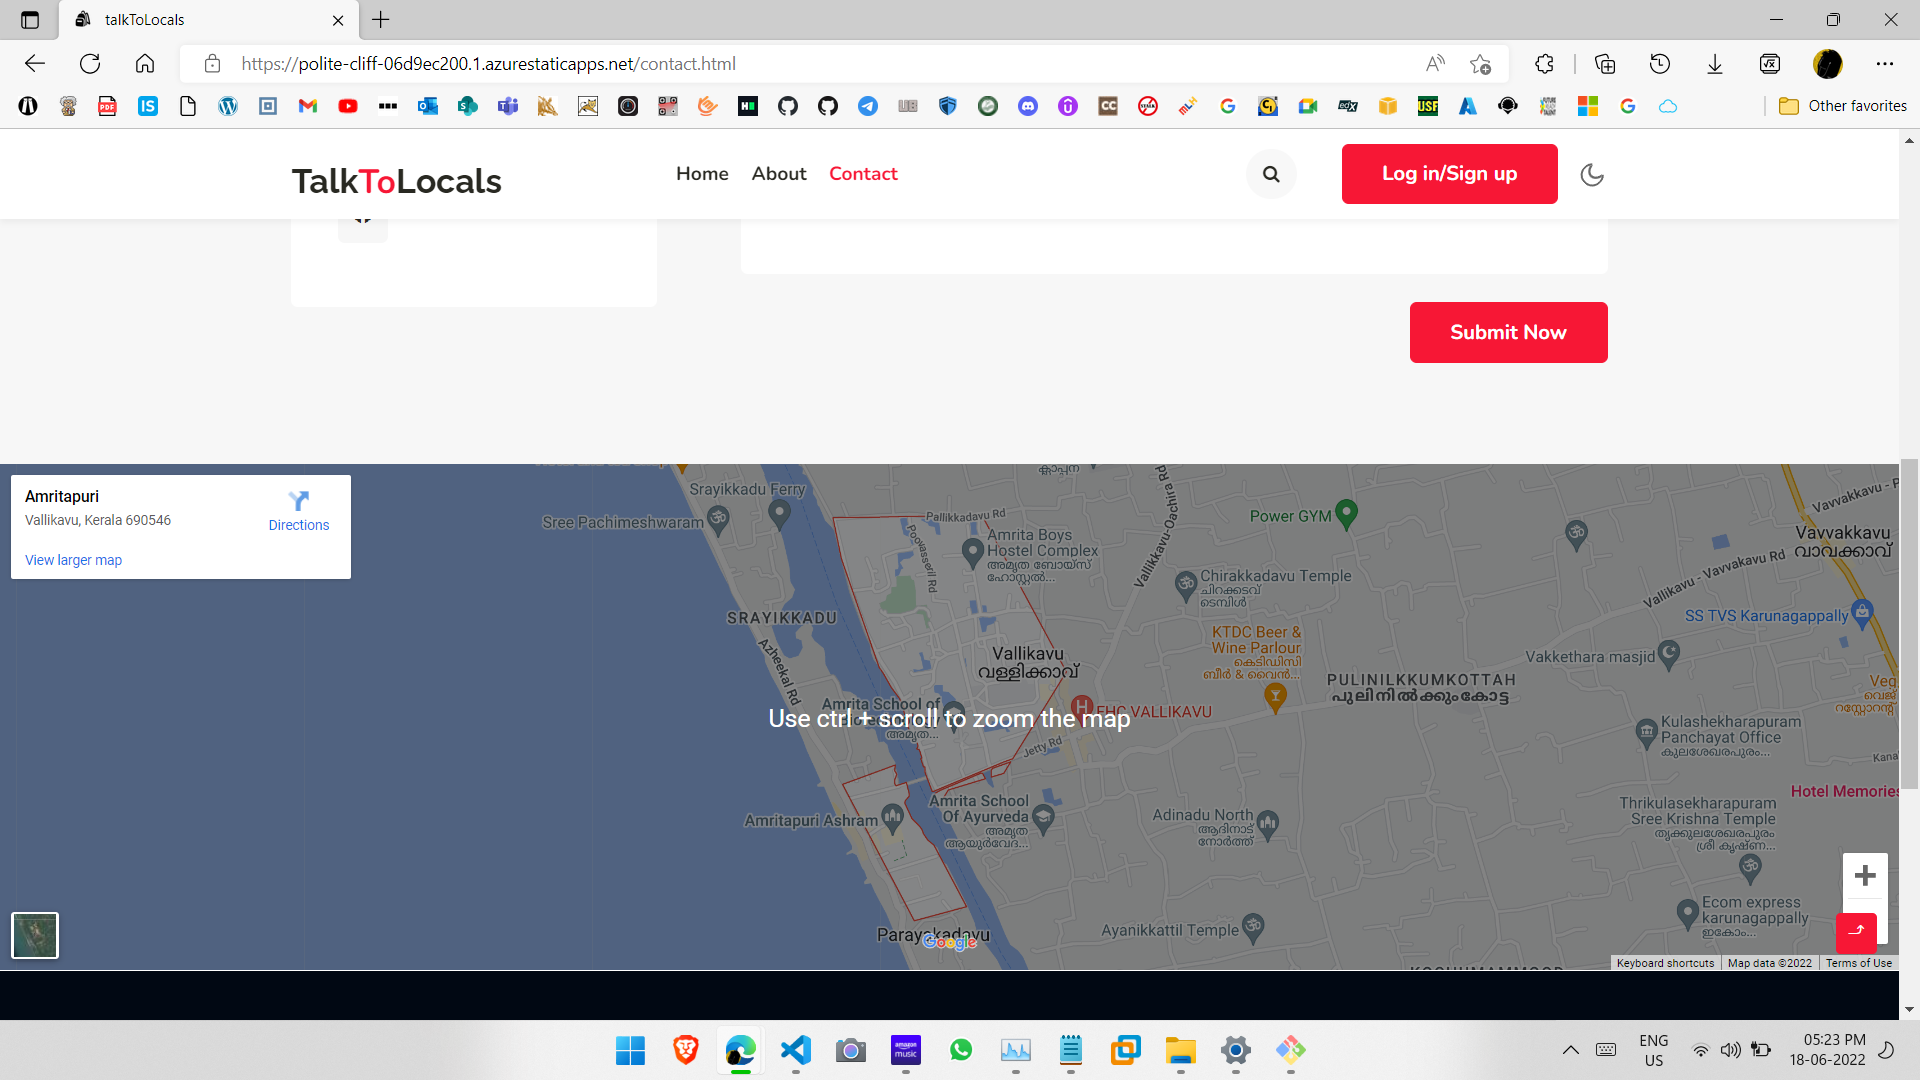Open browser Settings and more menu
The width and height of the screenshot is (1920, 1080).
1885,64
